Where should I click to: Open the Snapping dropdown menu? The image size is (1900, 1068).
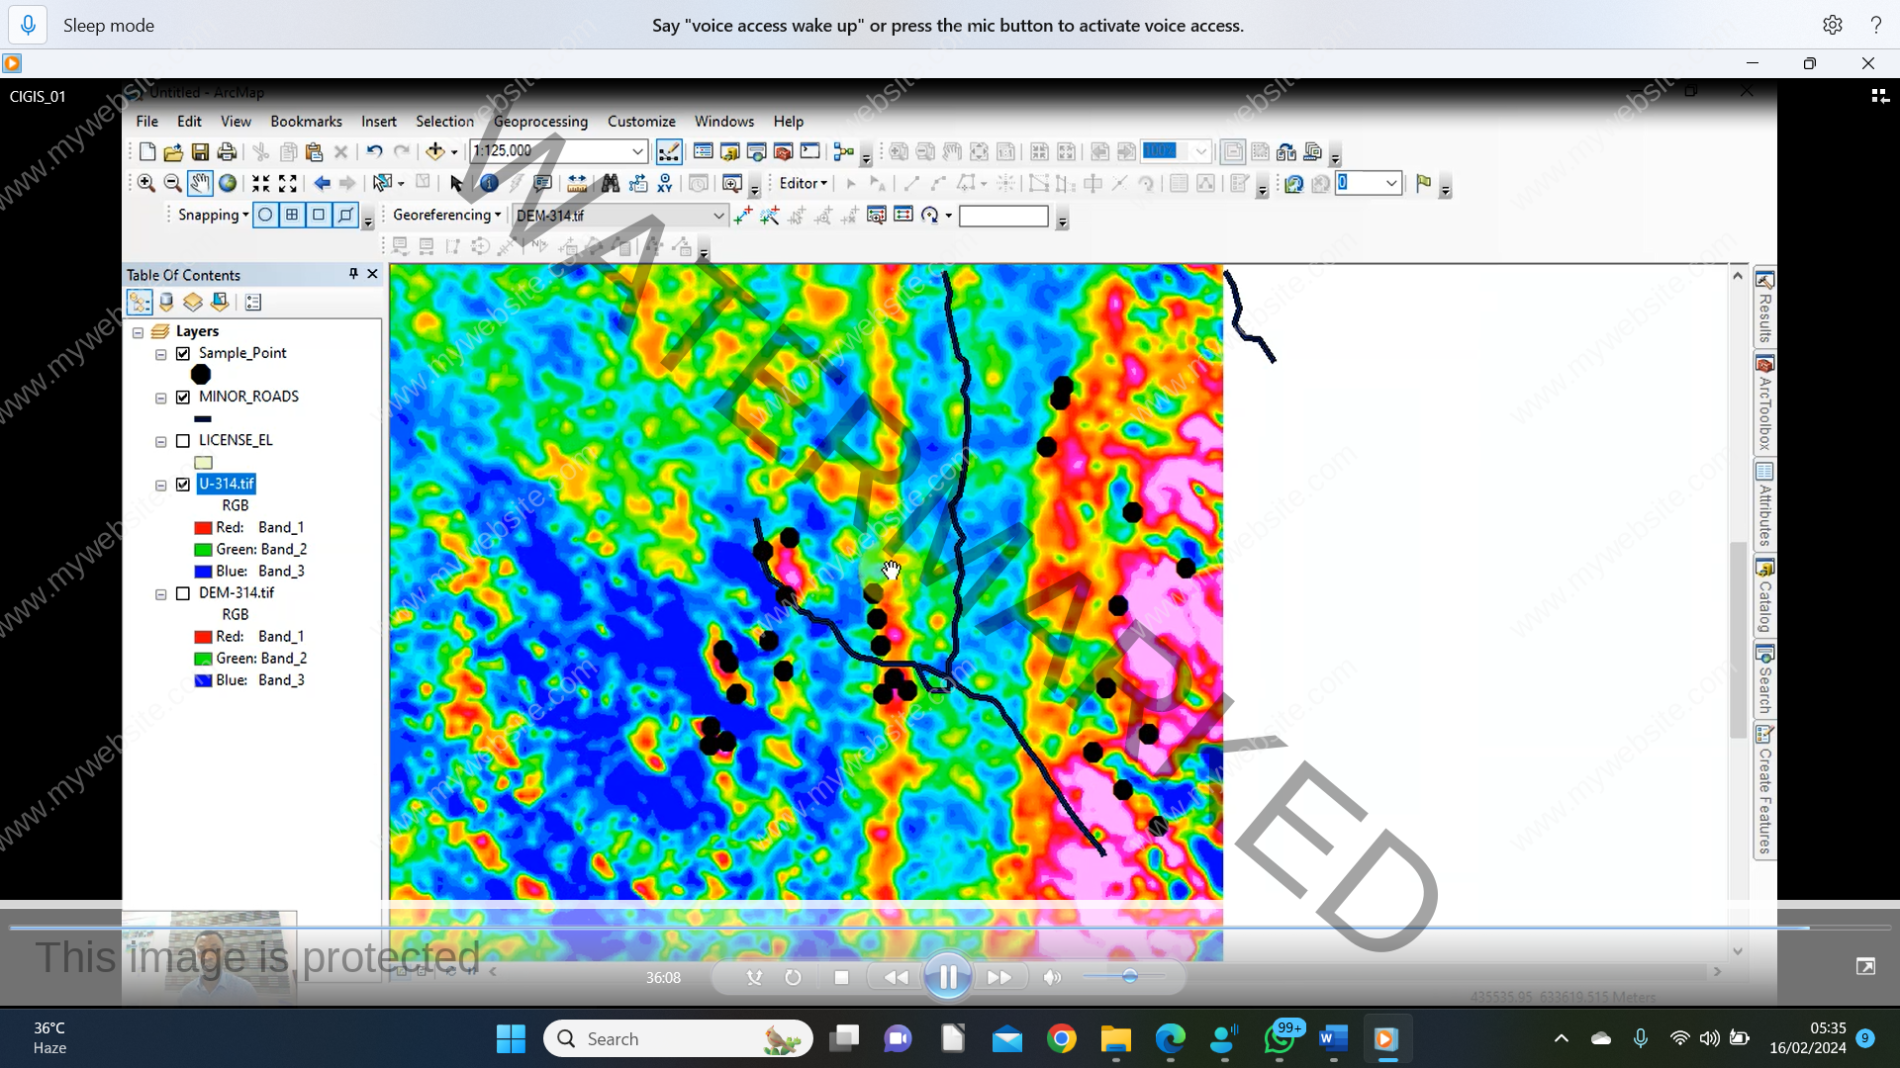coord(213,215)
